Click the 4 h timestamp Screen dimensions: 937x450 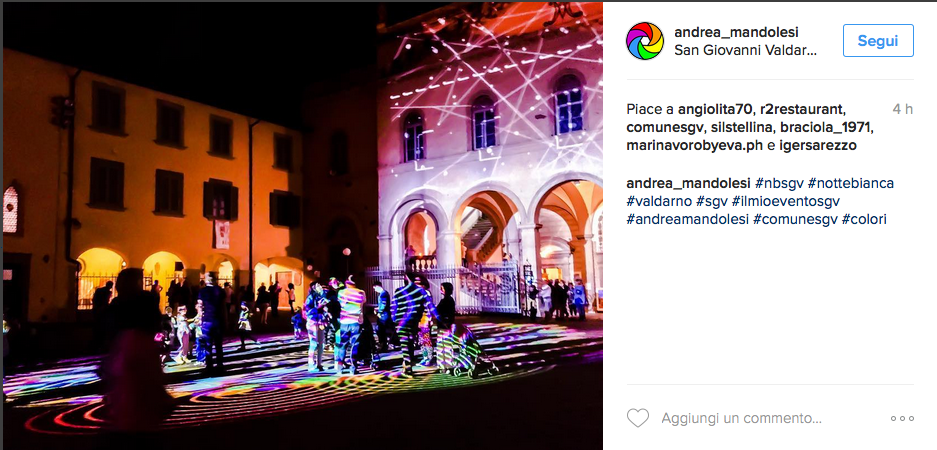902,109
